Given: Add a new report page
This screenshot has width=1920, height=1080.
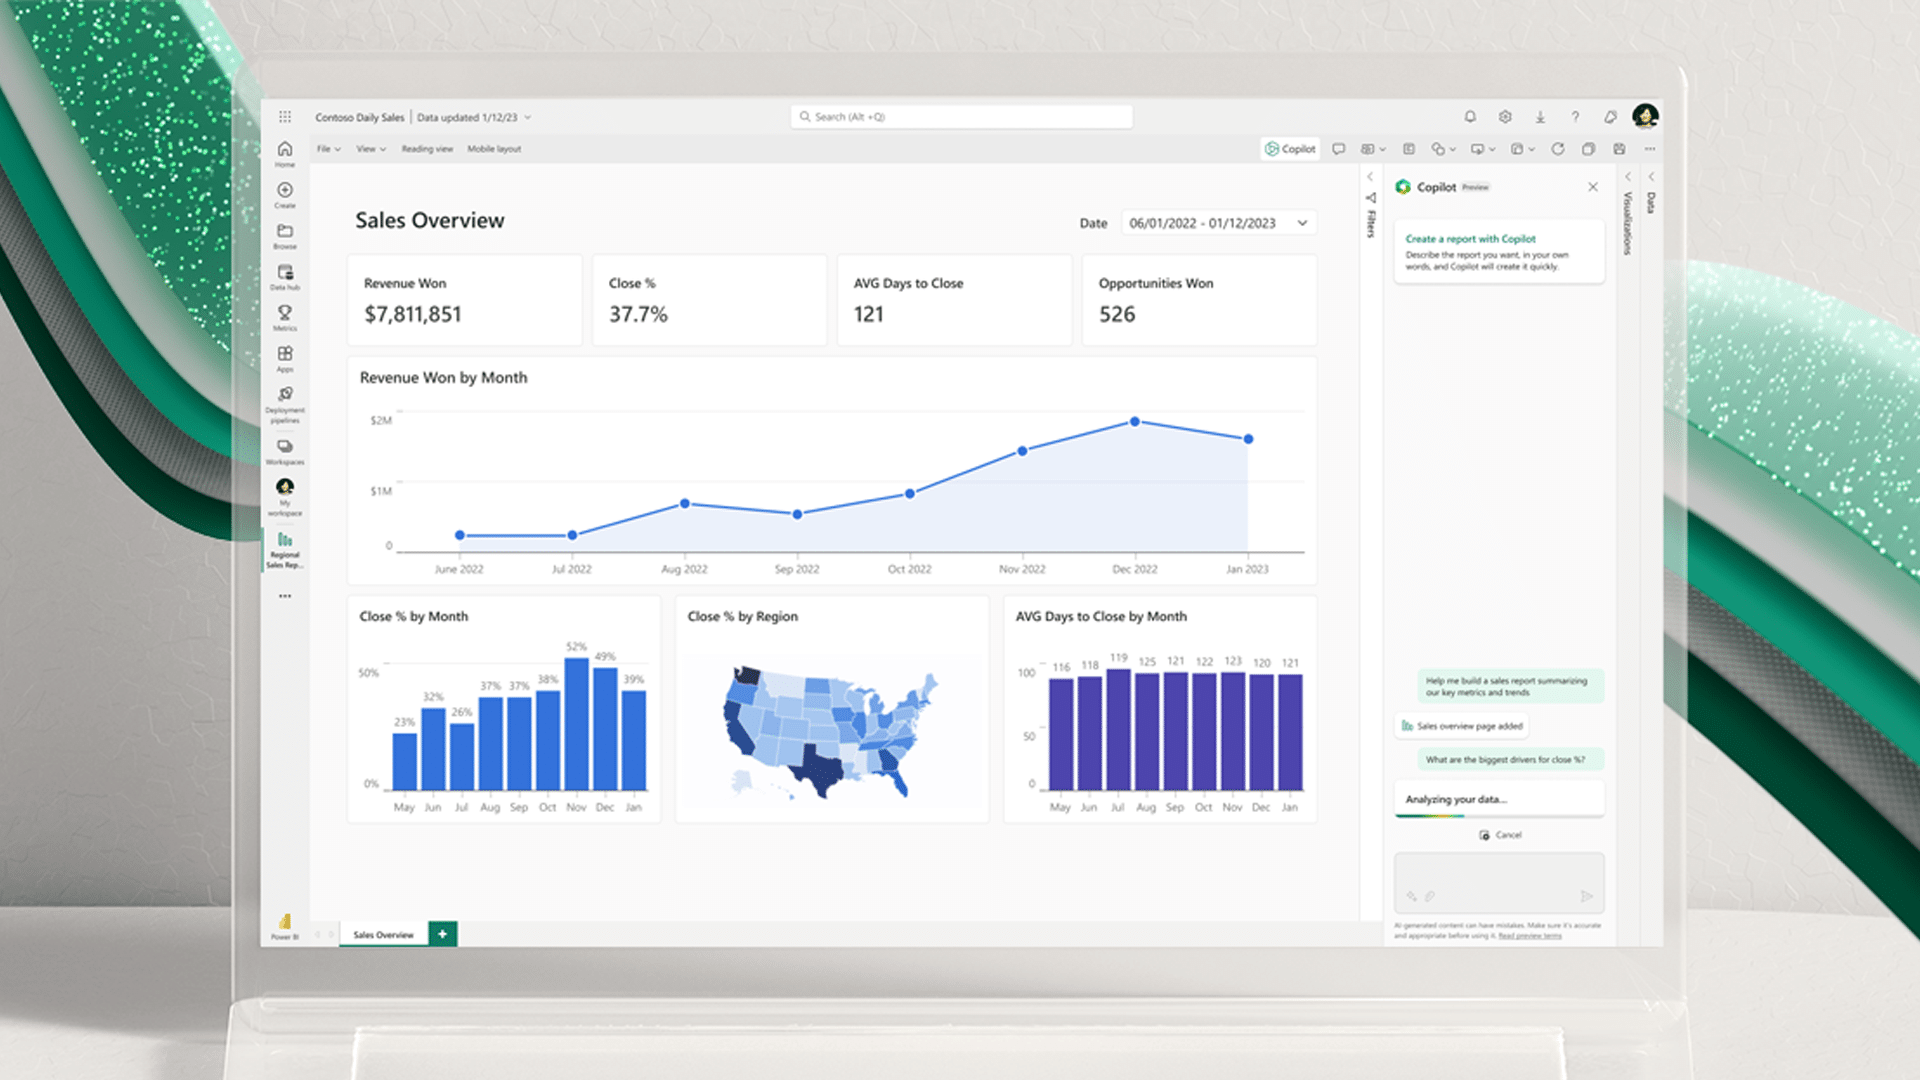Looking at the screenshot, I should point(442,934).
